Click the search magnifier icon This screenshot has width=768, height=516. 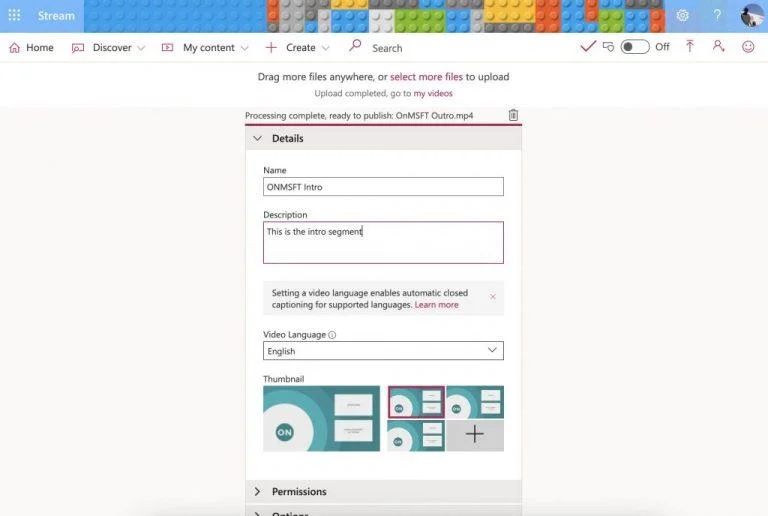(x=355, y=46)
